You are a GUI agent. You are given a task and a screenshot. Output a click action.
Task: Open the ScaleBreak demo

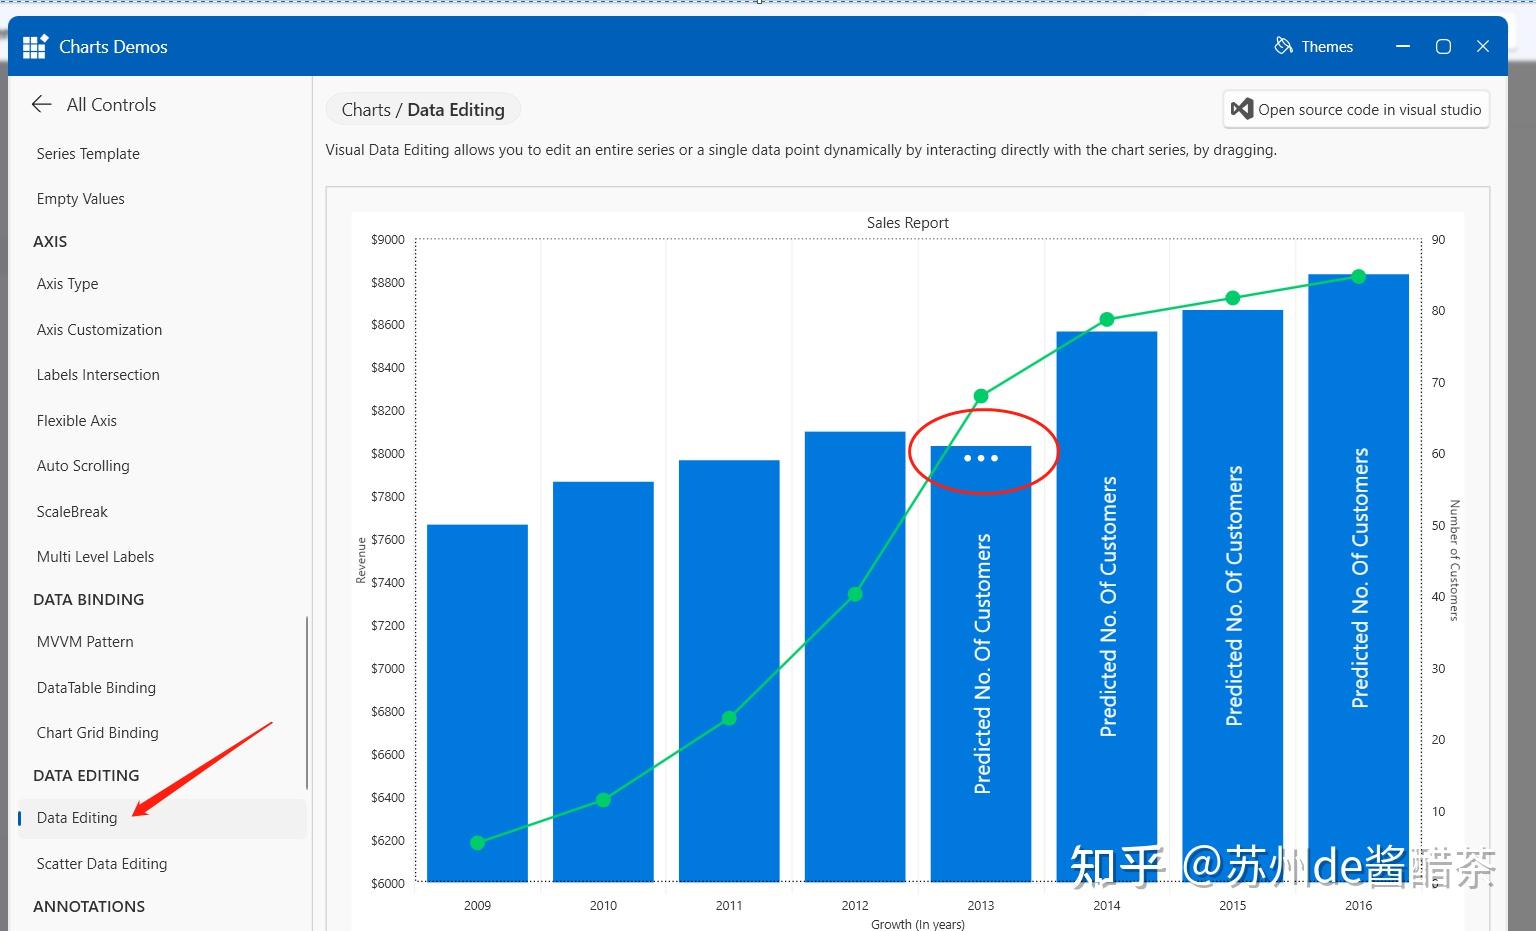coord(72,511)
